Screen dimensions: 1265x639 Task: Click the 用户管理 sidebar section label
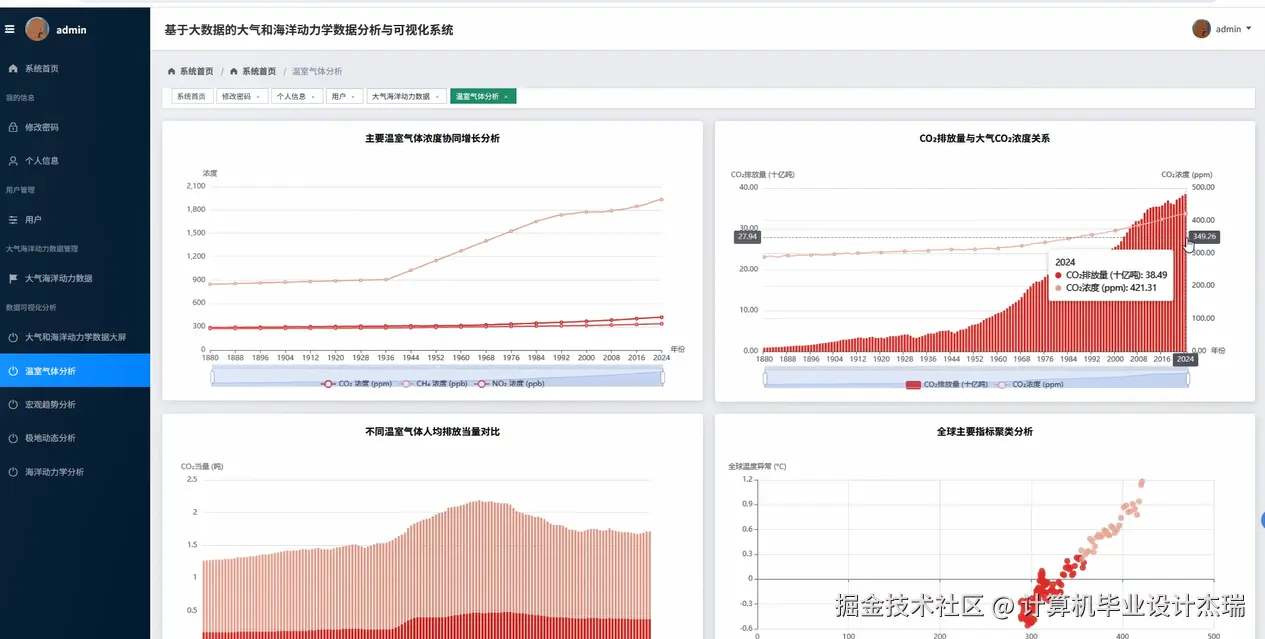coord(20,189)
